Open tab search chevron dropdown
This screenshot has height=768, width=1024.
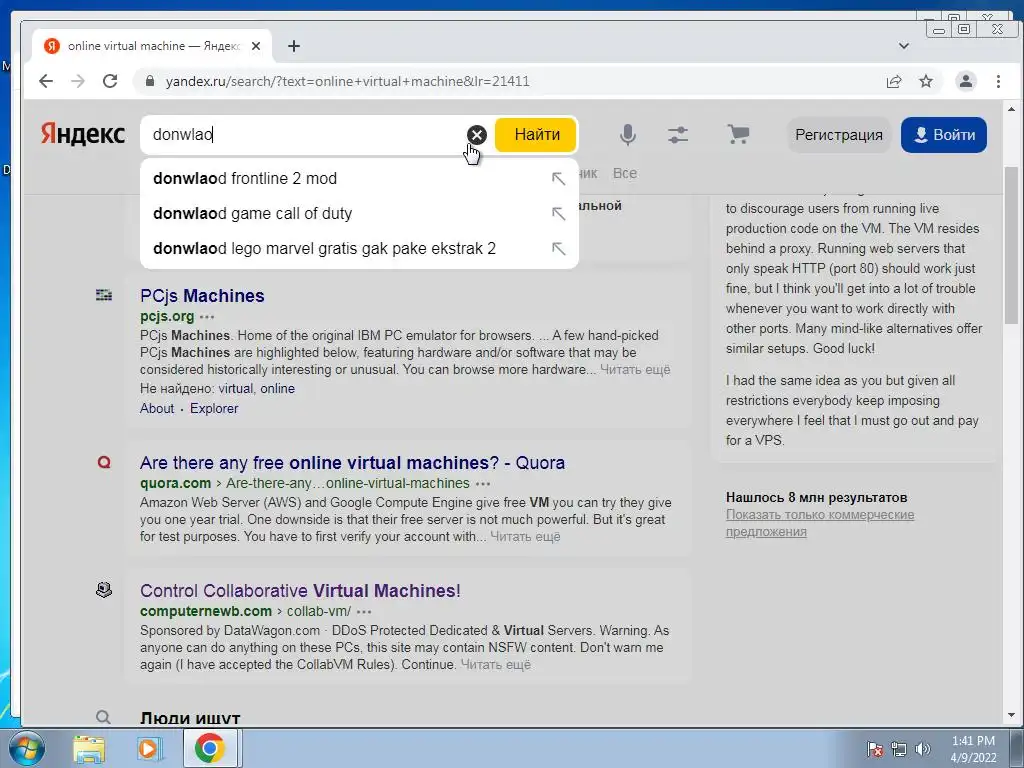(x=904, y=46)
